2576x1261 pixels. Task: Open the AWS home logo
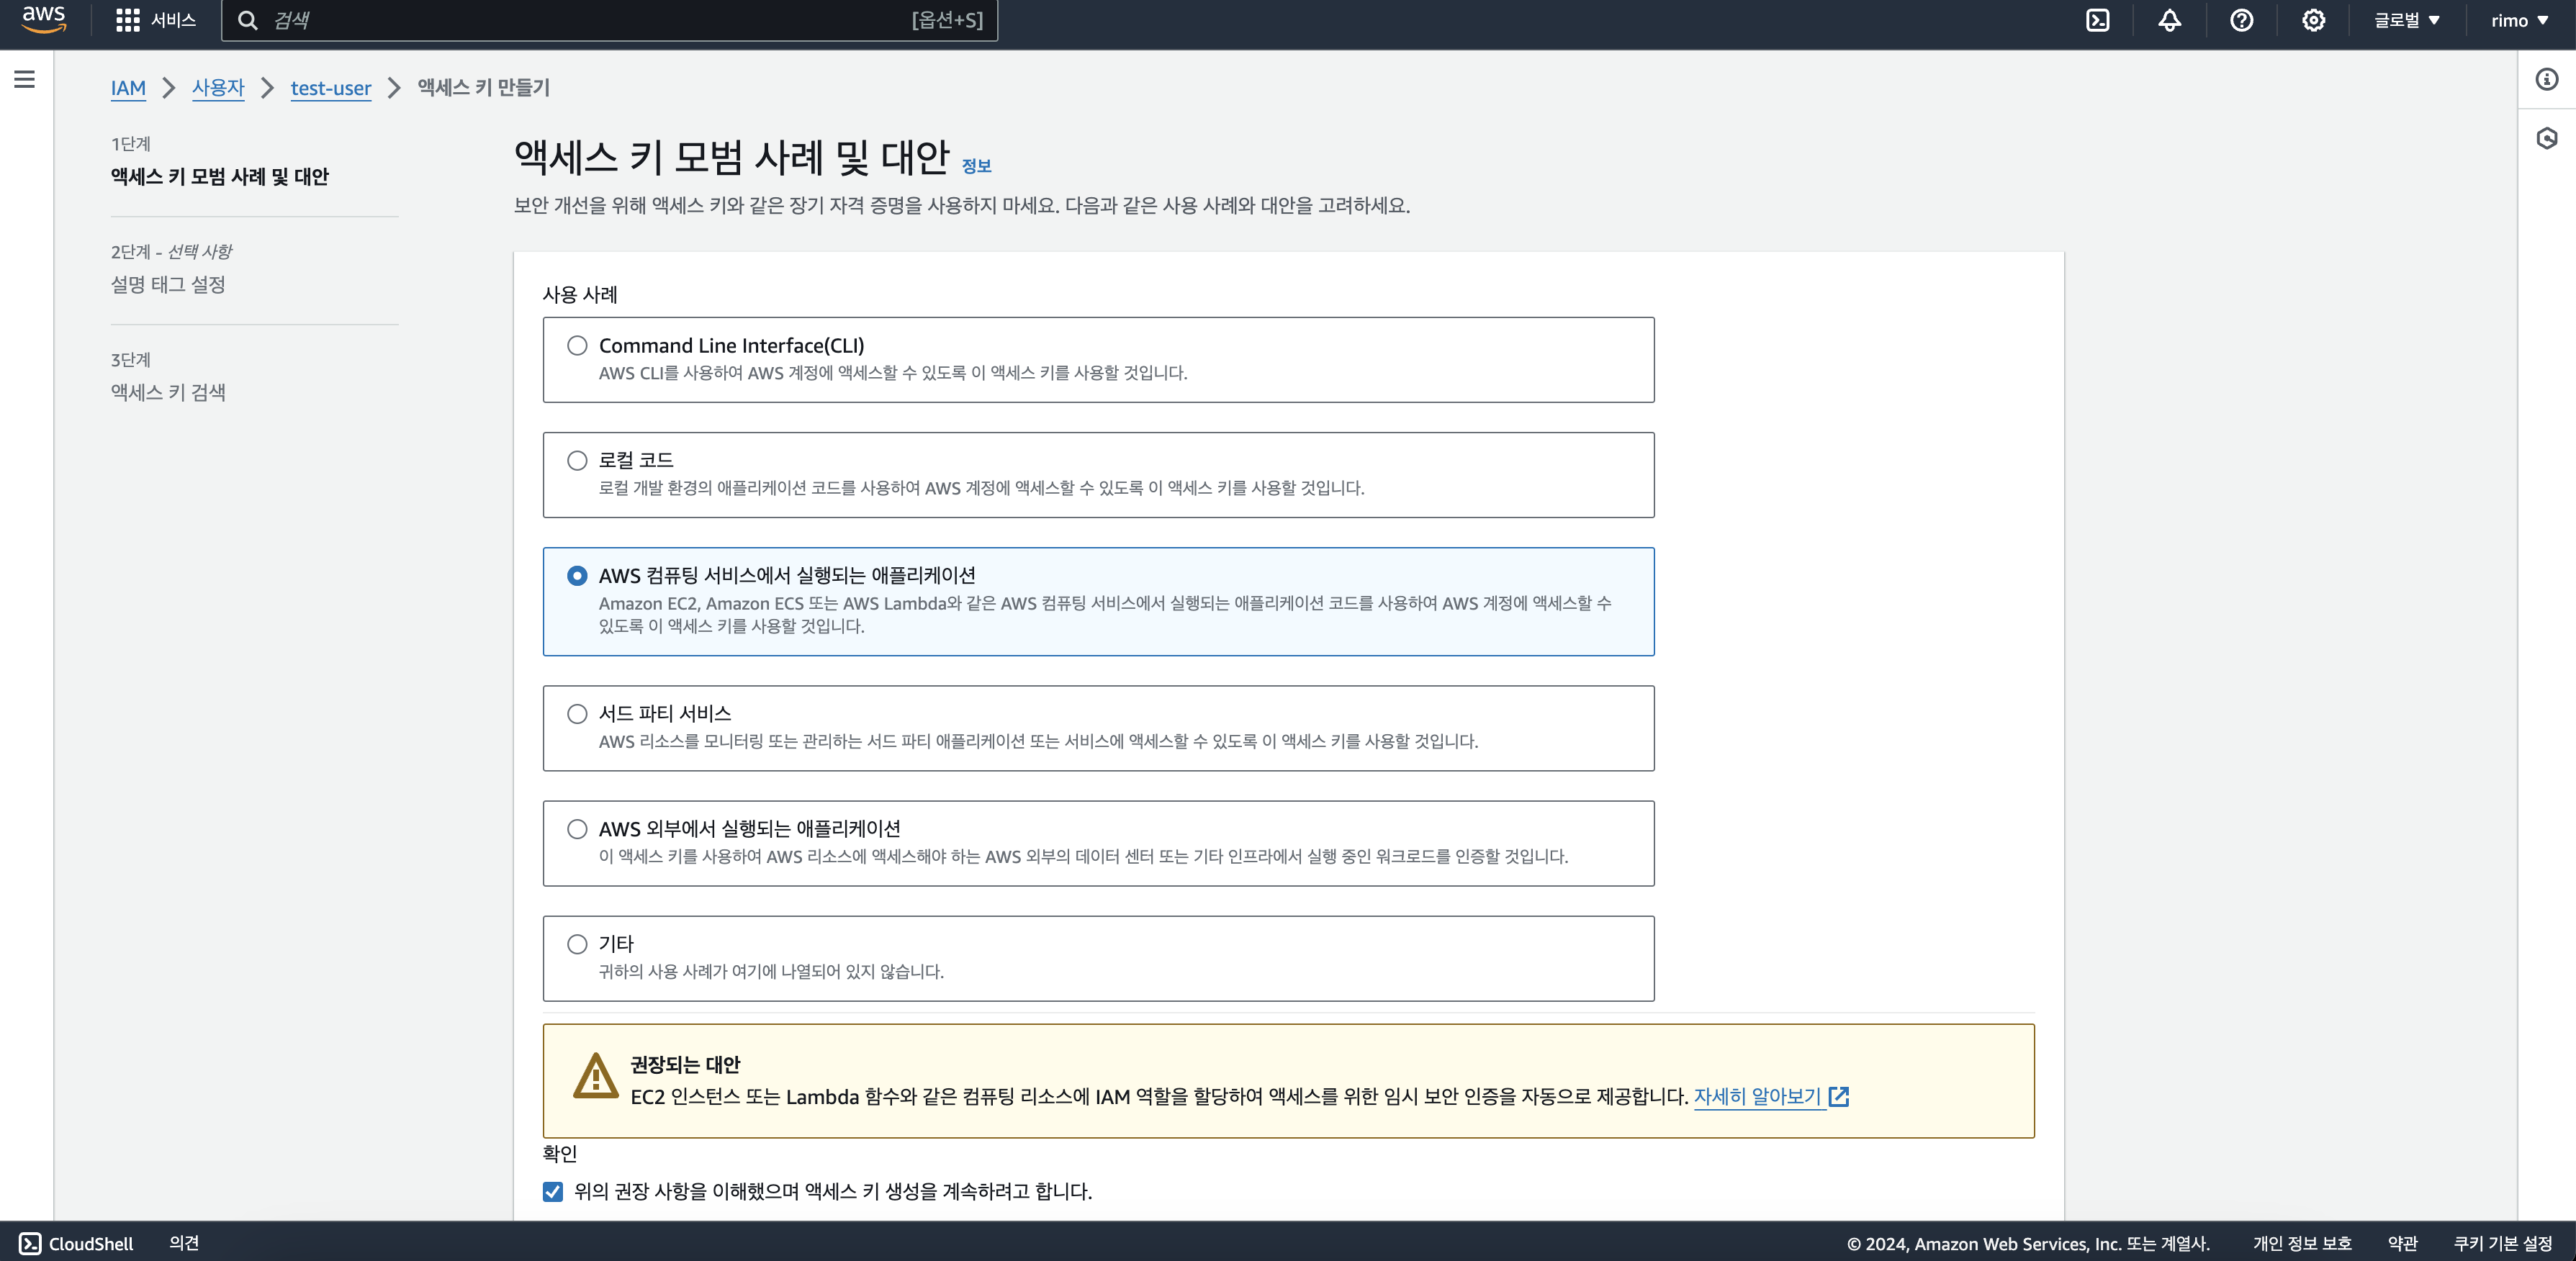point(43,19)
